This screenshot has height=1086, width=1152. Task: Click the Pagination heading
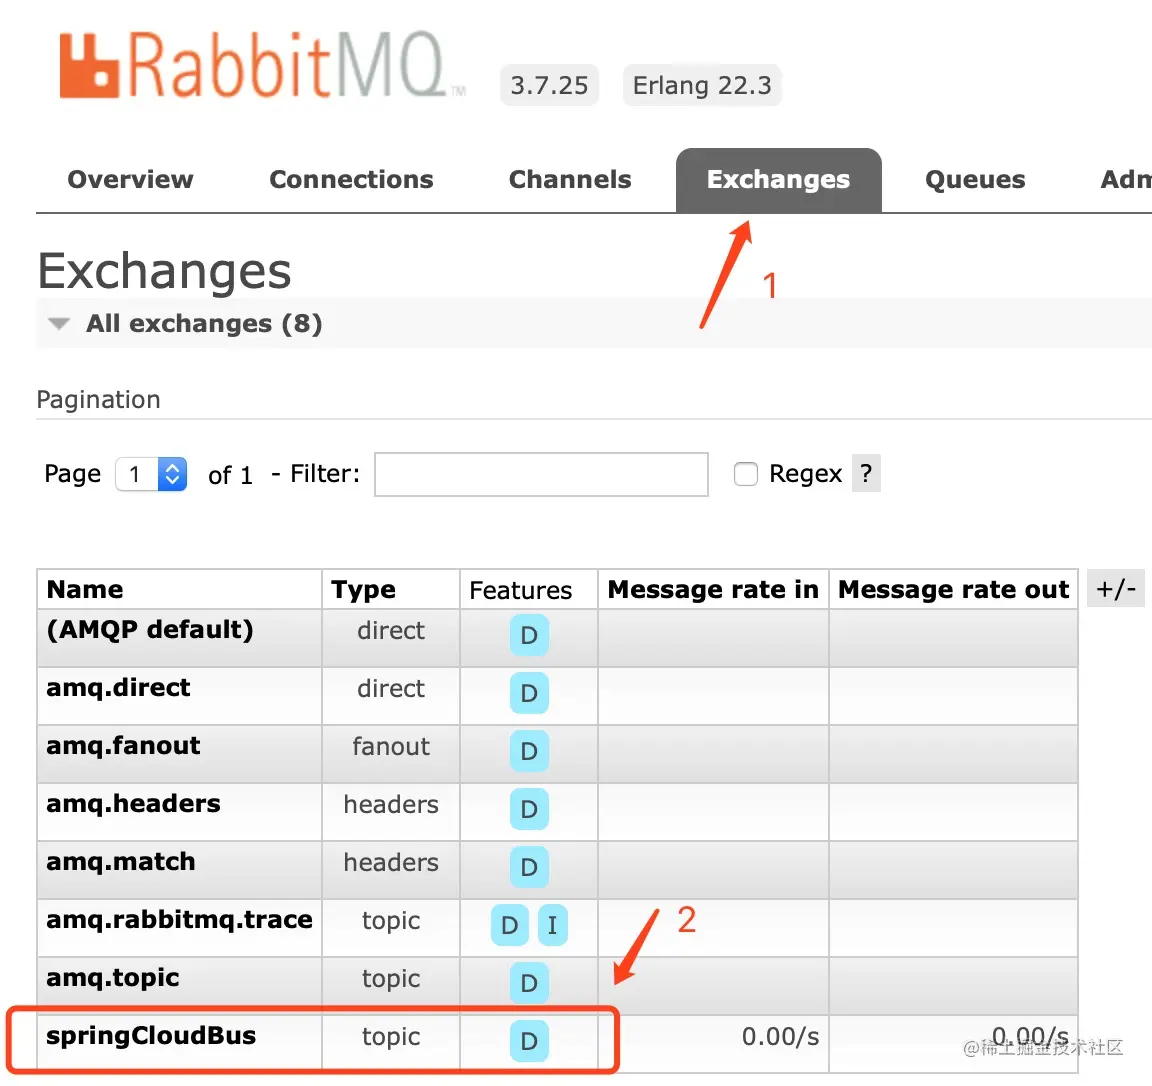[x=98, y=400]
